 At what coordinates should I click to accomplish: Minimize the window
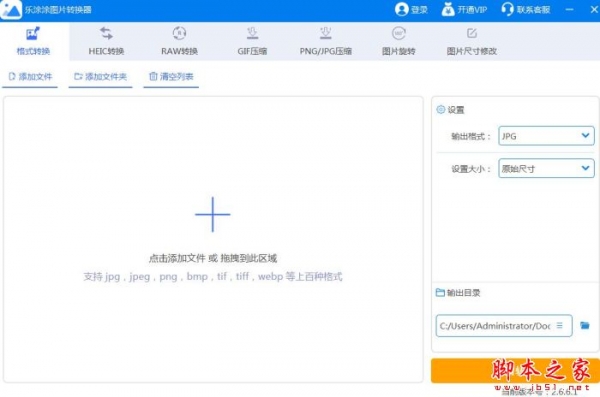(569, 9)
